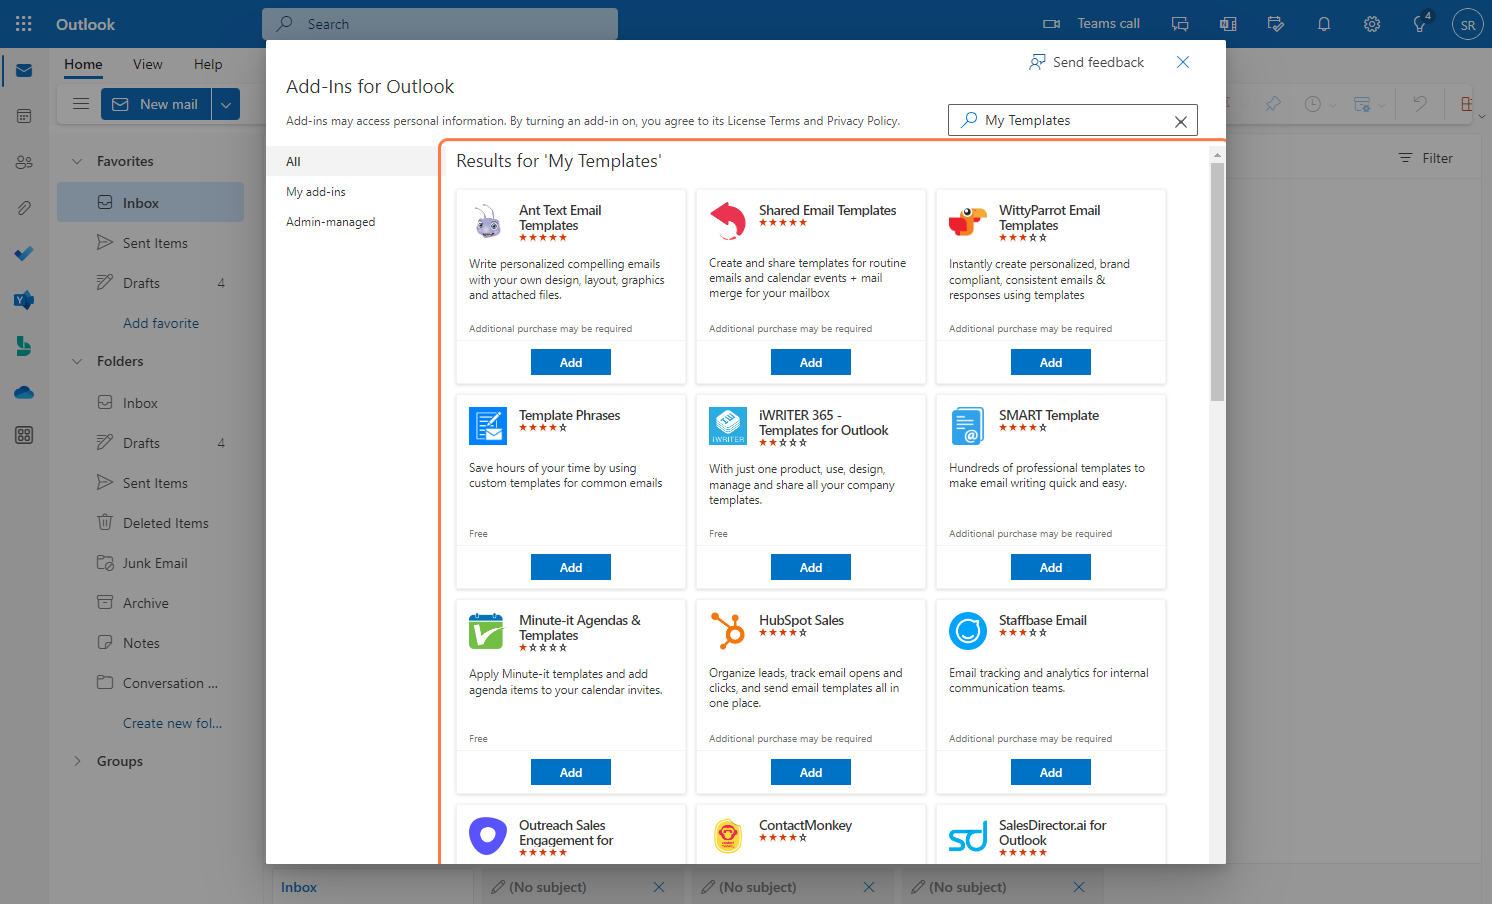Select the Inbox tab at bottom
Viewport: 1492px width, 904px height.
click(x=372, y=887)
